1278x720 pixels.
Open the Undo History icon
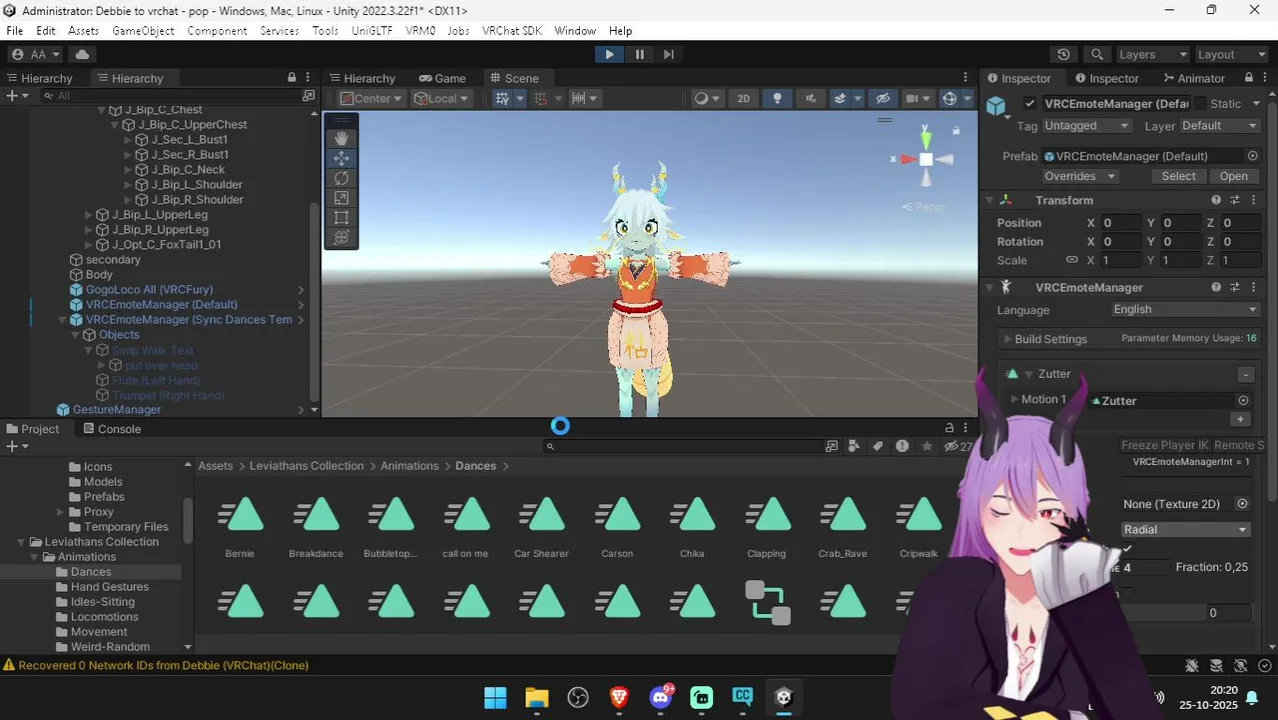coord(1063,54)
